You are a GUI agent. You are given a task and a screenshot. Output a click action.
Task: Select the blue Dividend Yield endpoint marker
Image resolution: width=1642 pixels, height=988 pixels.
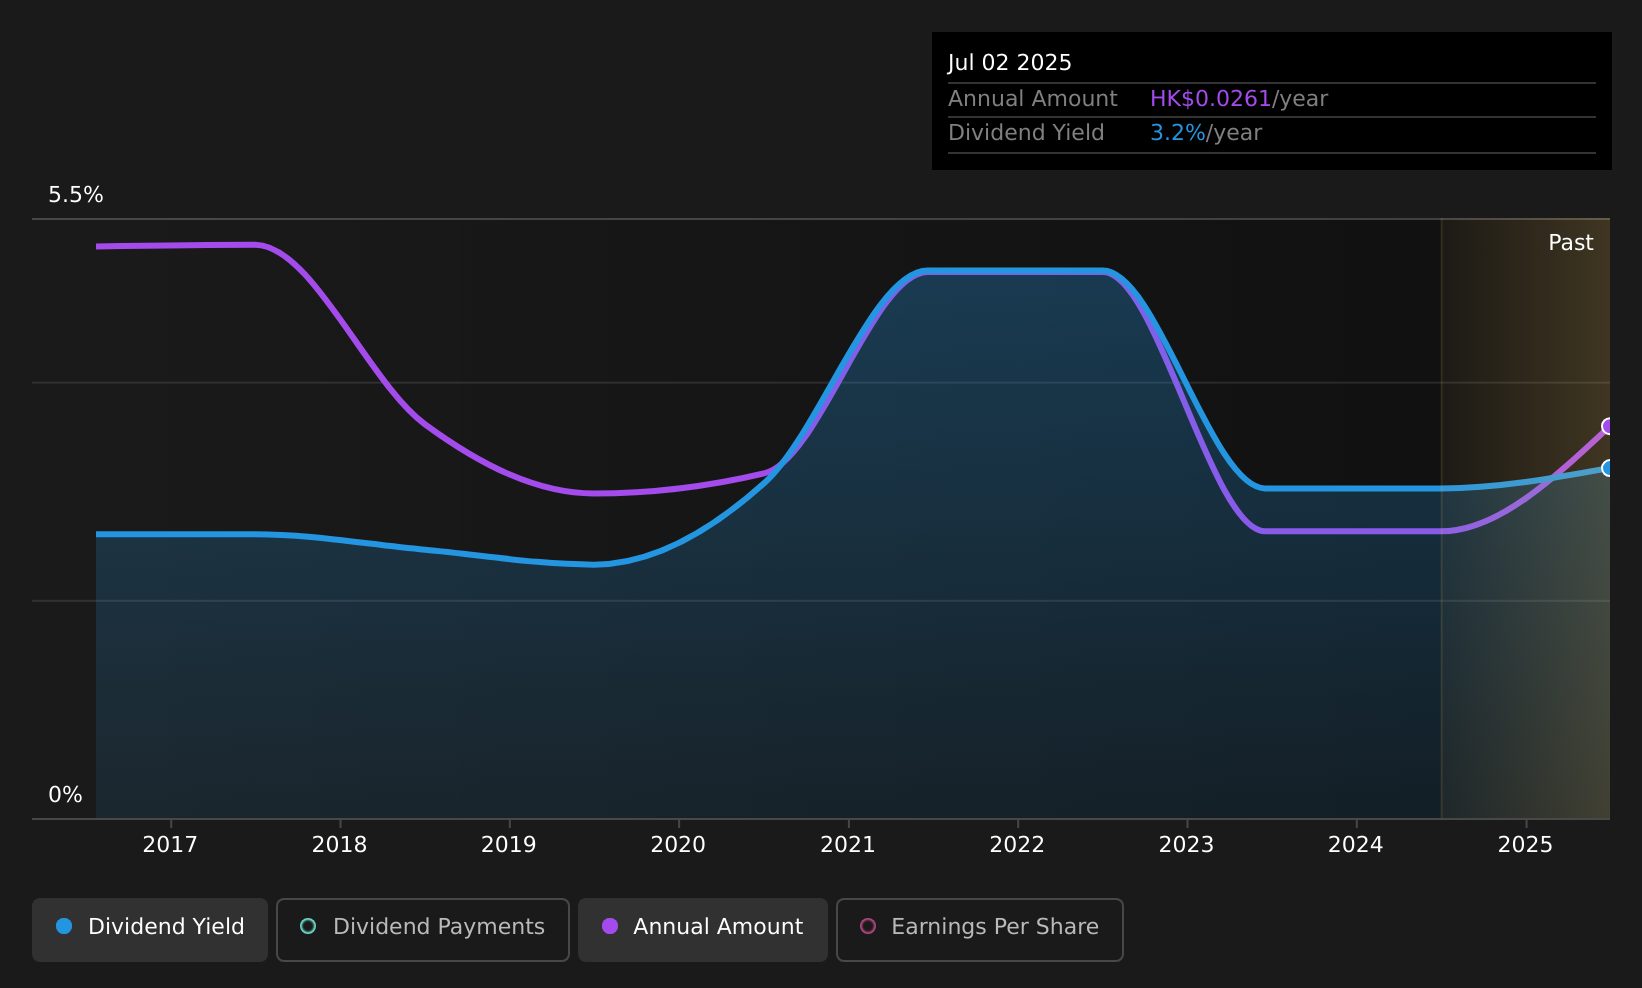[1608, 468]
